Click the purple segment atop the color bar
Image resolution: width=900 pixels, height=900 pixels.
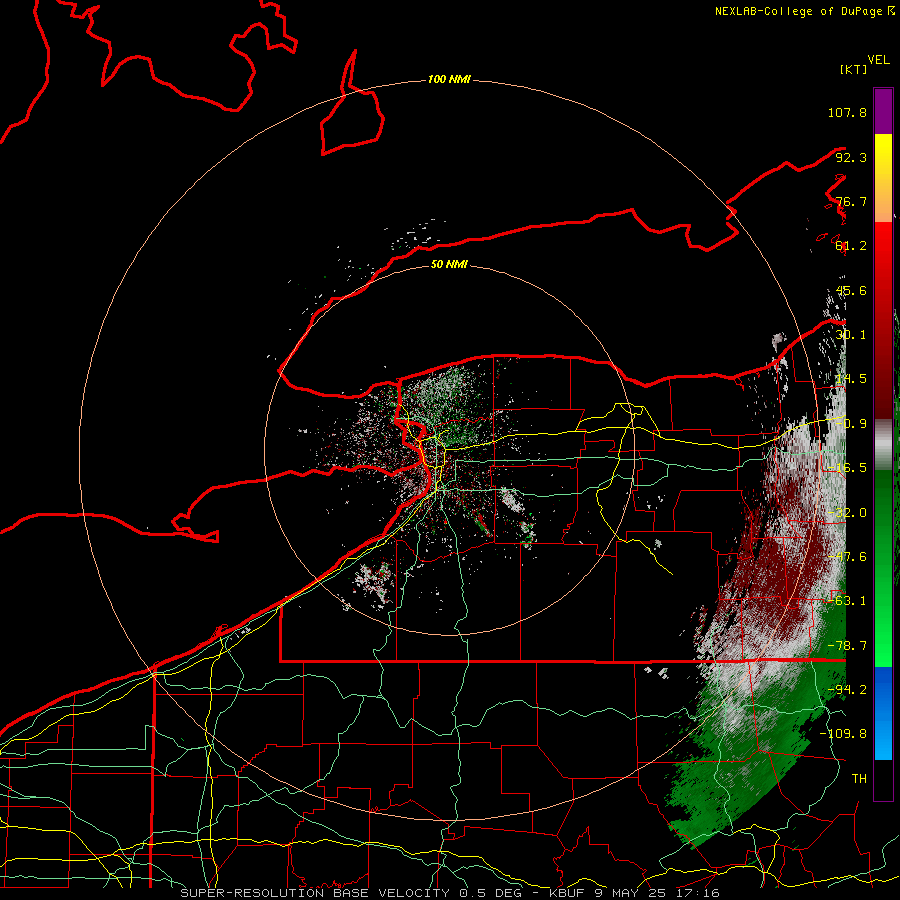pyautogui.click(x=883, y=111)
